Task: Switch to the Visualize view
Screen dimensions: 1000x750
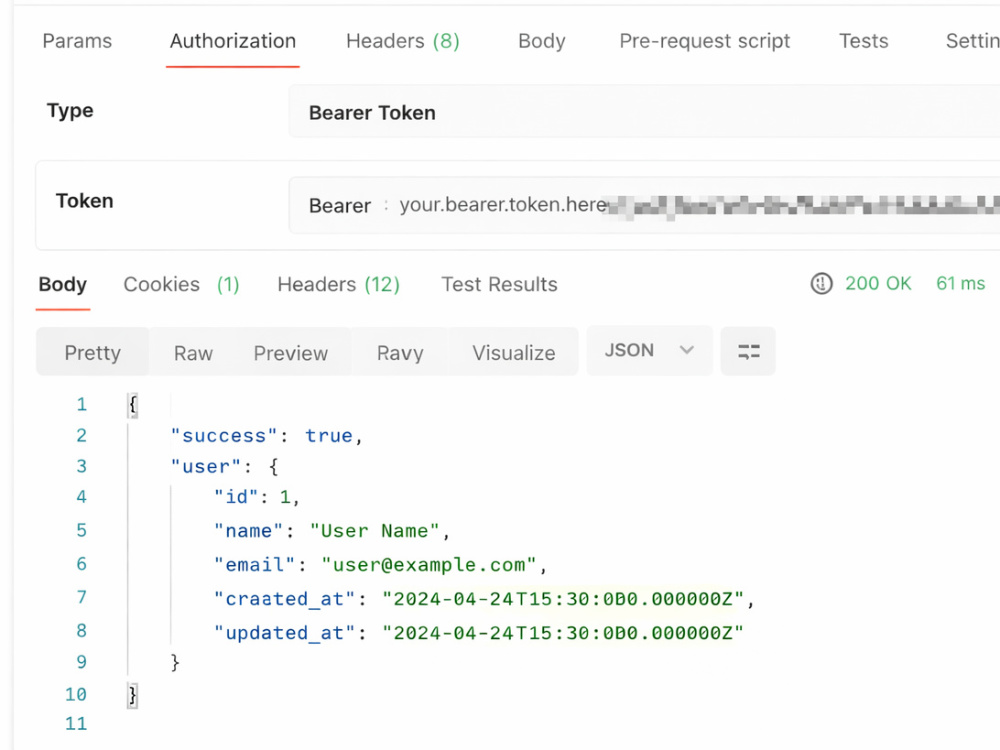Action: [x=513, y=352]
